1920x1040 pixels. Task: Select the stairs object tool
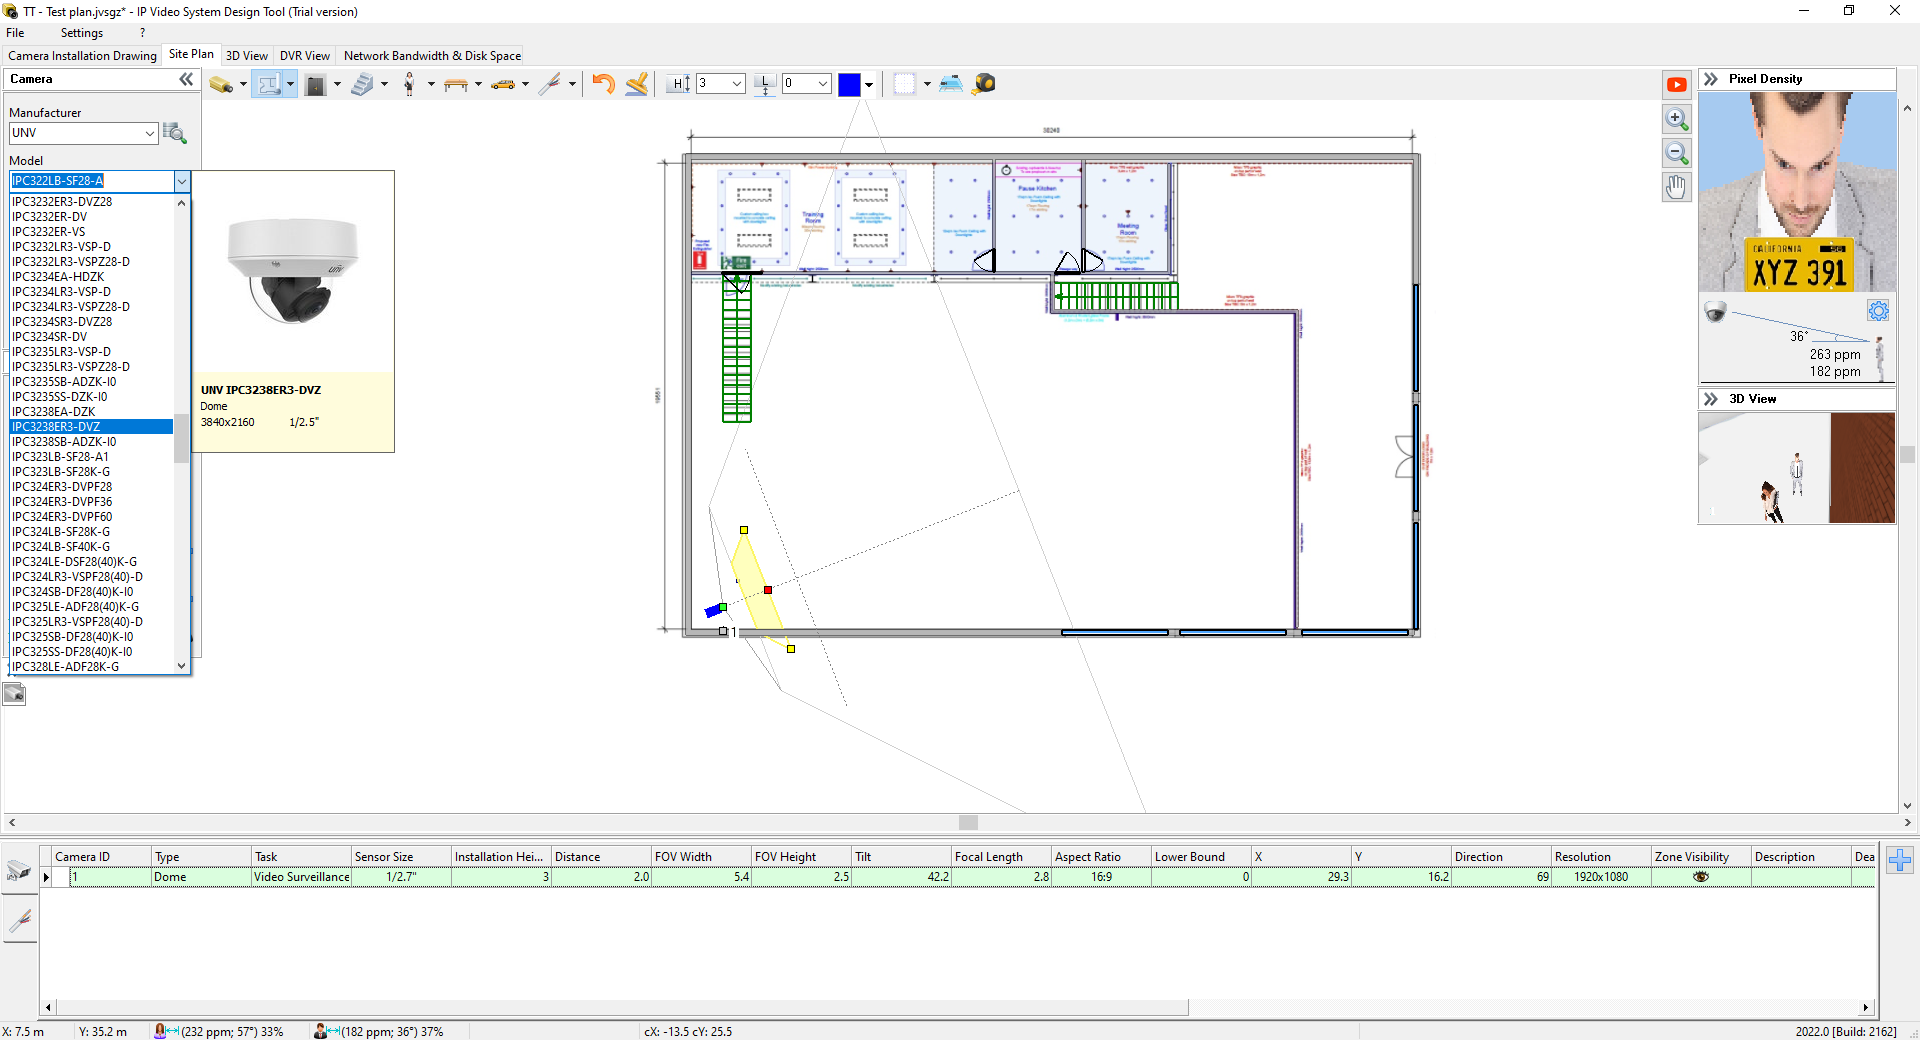tap(362, 85)
